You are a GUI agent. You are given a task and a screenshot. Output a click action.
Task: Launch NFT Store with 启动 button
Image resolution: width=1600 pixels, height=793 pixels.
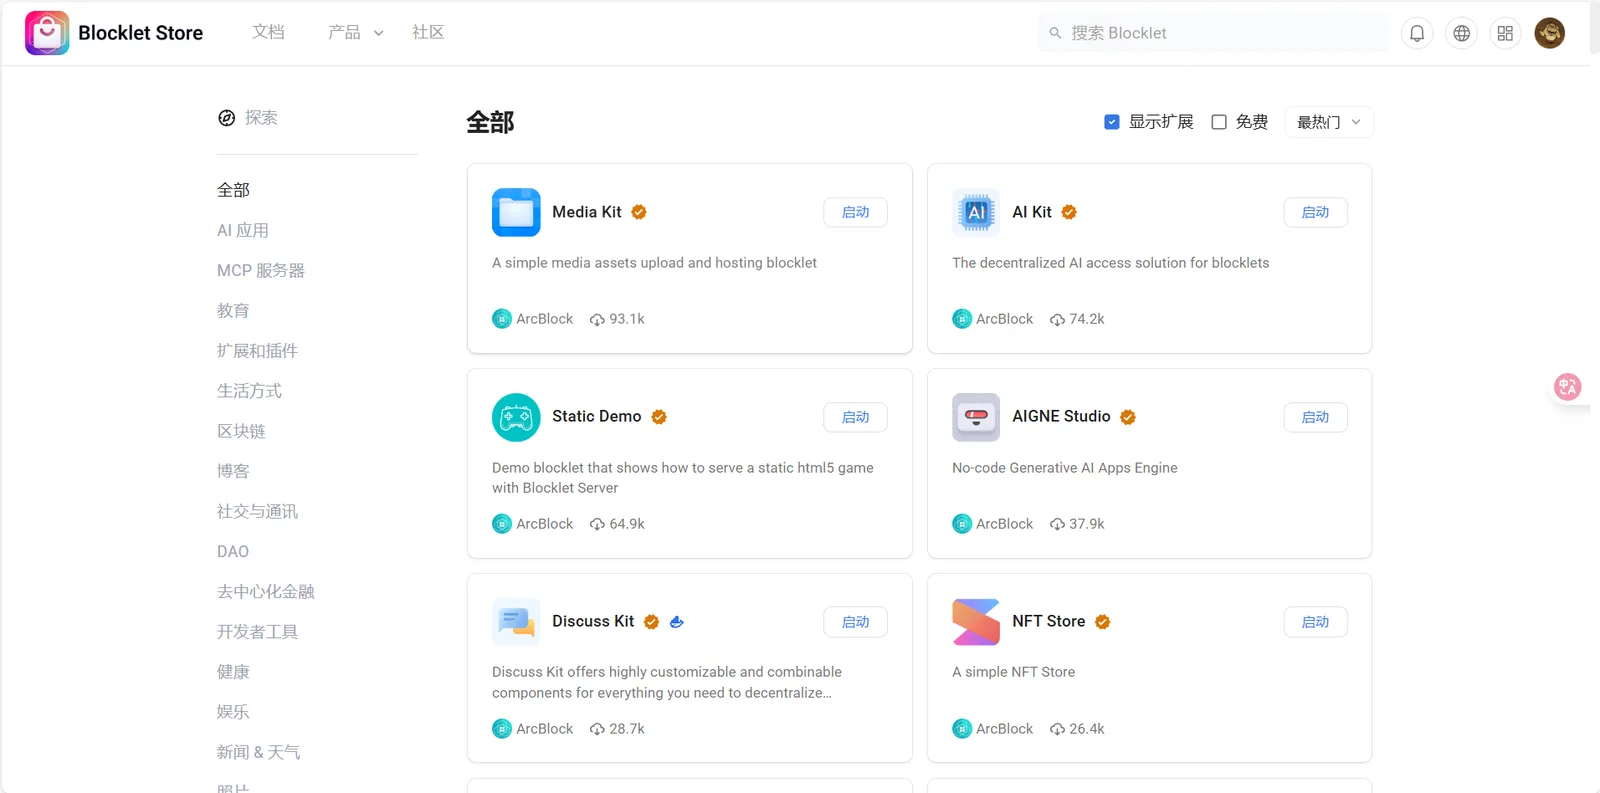1315,622
